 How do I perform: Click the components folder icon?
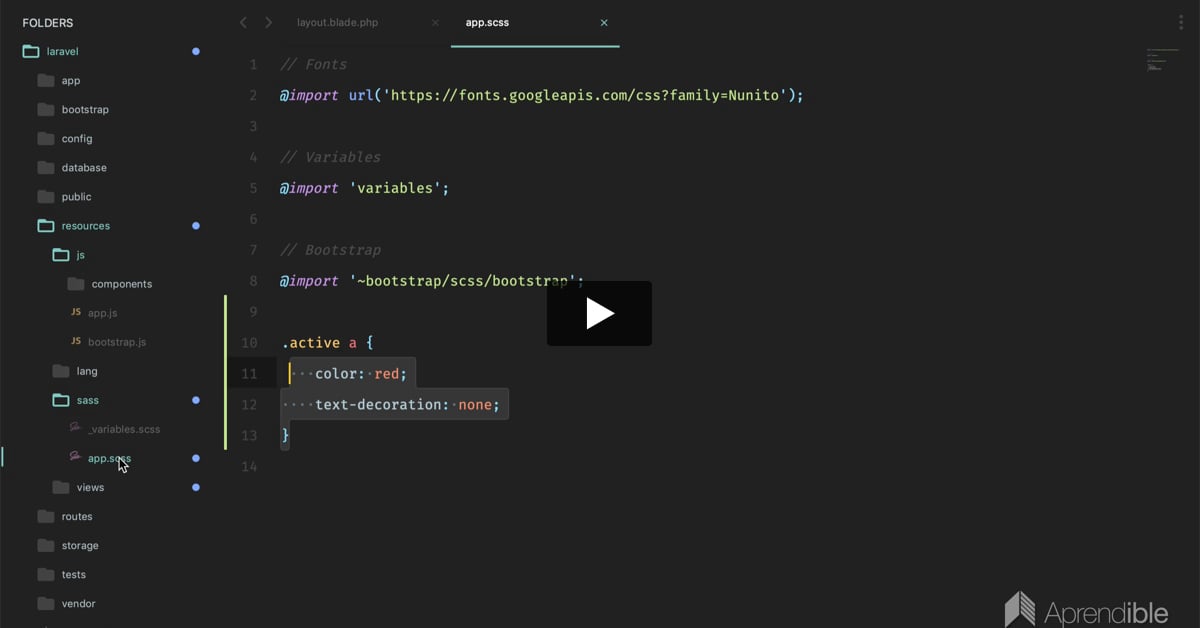(76, 283)
